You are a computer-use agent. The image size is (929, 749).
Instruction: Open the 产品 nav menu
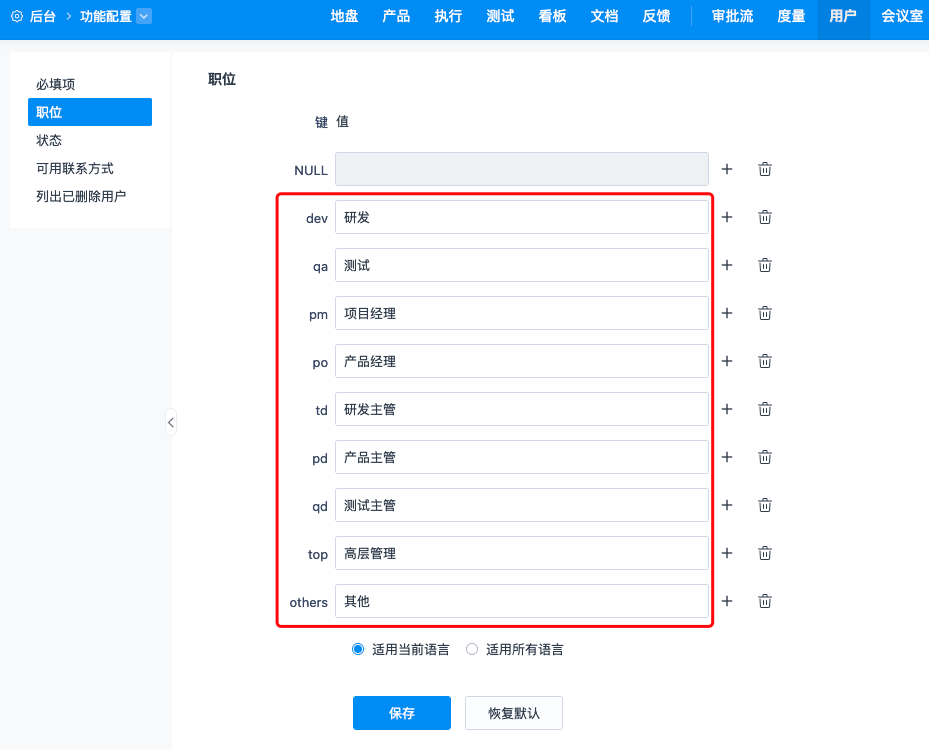coord(396,17)
